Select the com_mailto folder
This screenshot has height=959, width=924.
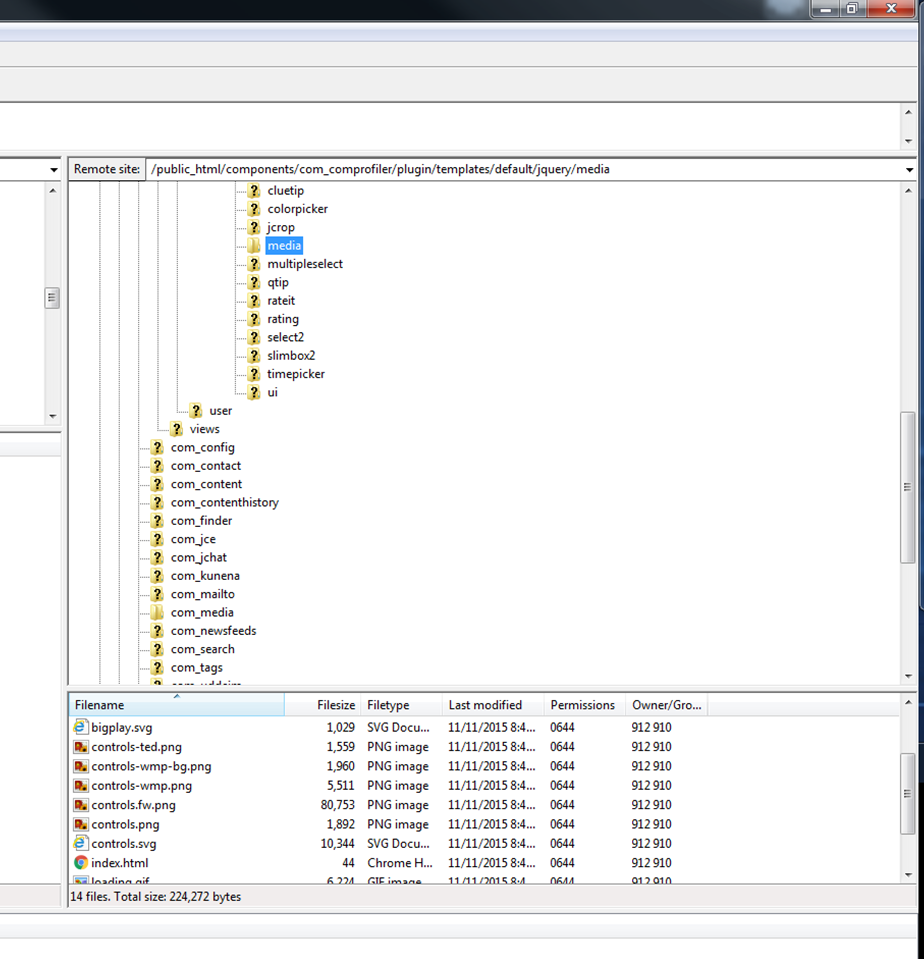pos(202,594)
